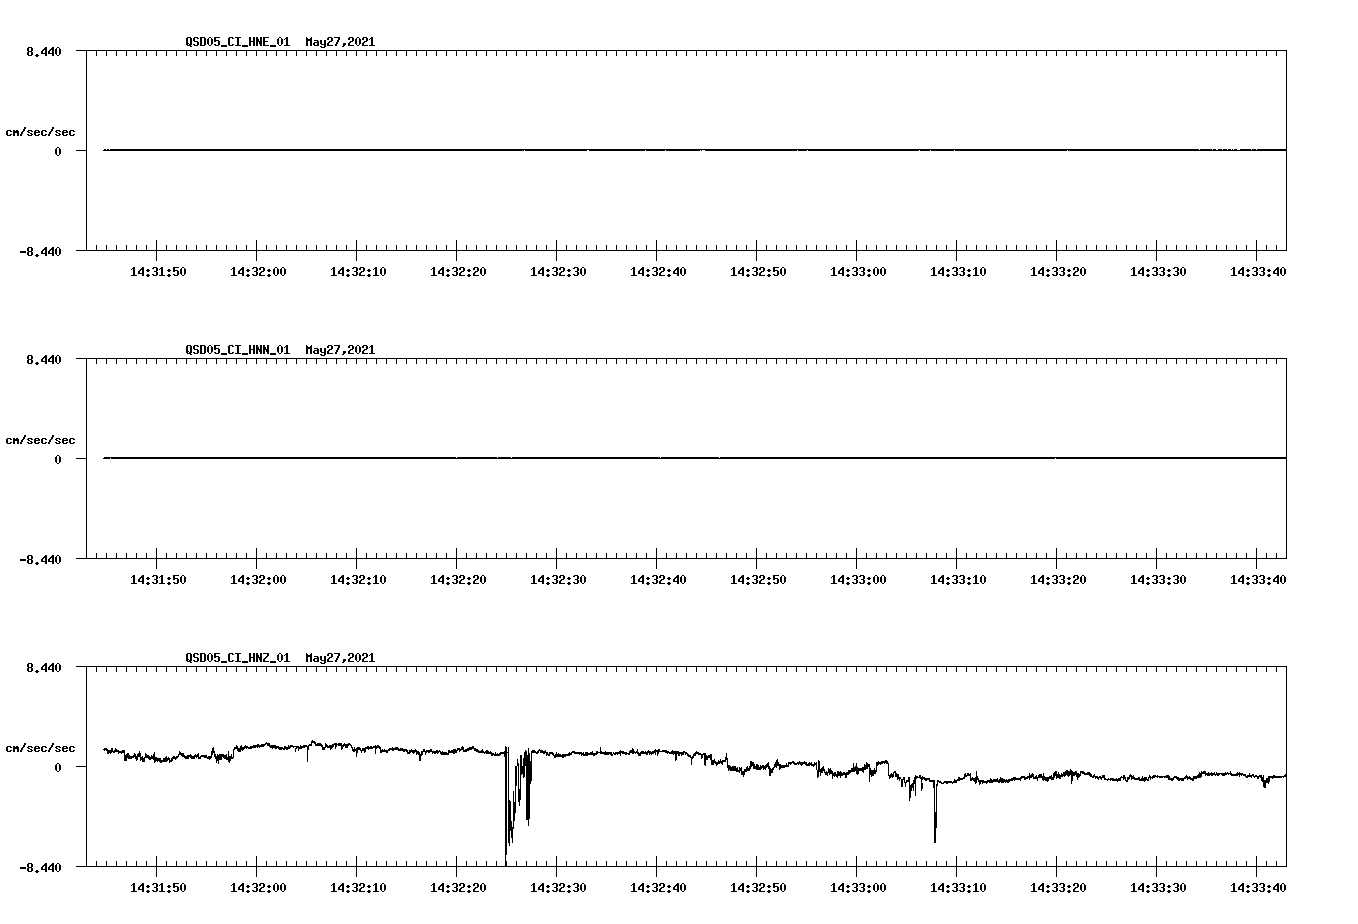Viewport: 1358px width, 924px height.
Task: Select the QSD05_CI_HNE_01 channel title
Action: pos(236,43)
